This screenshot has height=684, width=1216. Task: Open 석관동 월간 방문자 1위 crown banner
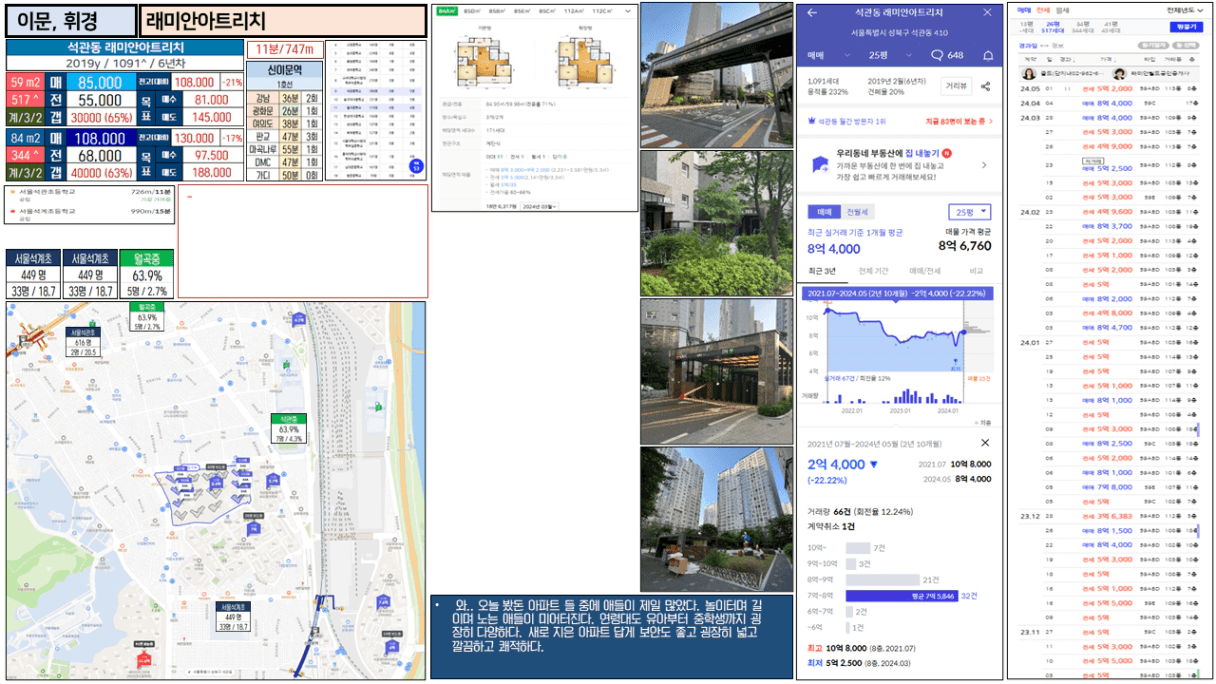847,121
